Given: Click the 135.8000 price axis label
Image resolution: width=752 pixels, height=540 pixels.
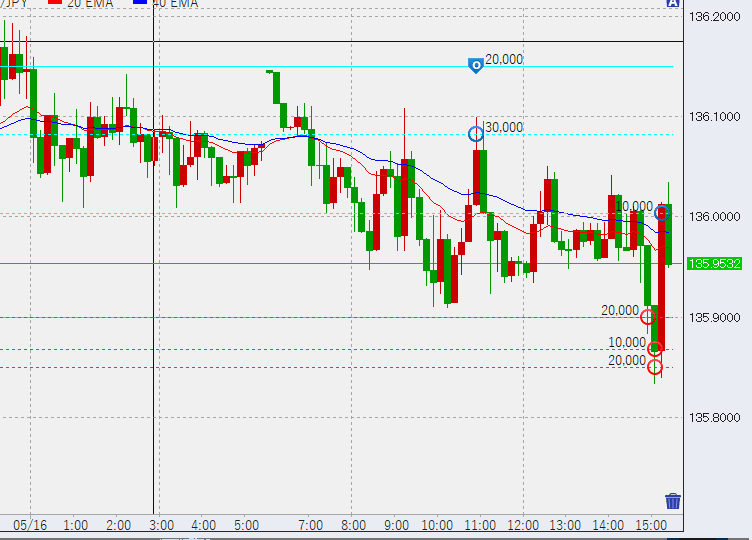Looking at the screenshot, I should click(715, 417).
